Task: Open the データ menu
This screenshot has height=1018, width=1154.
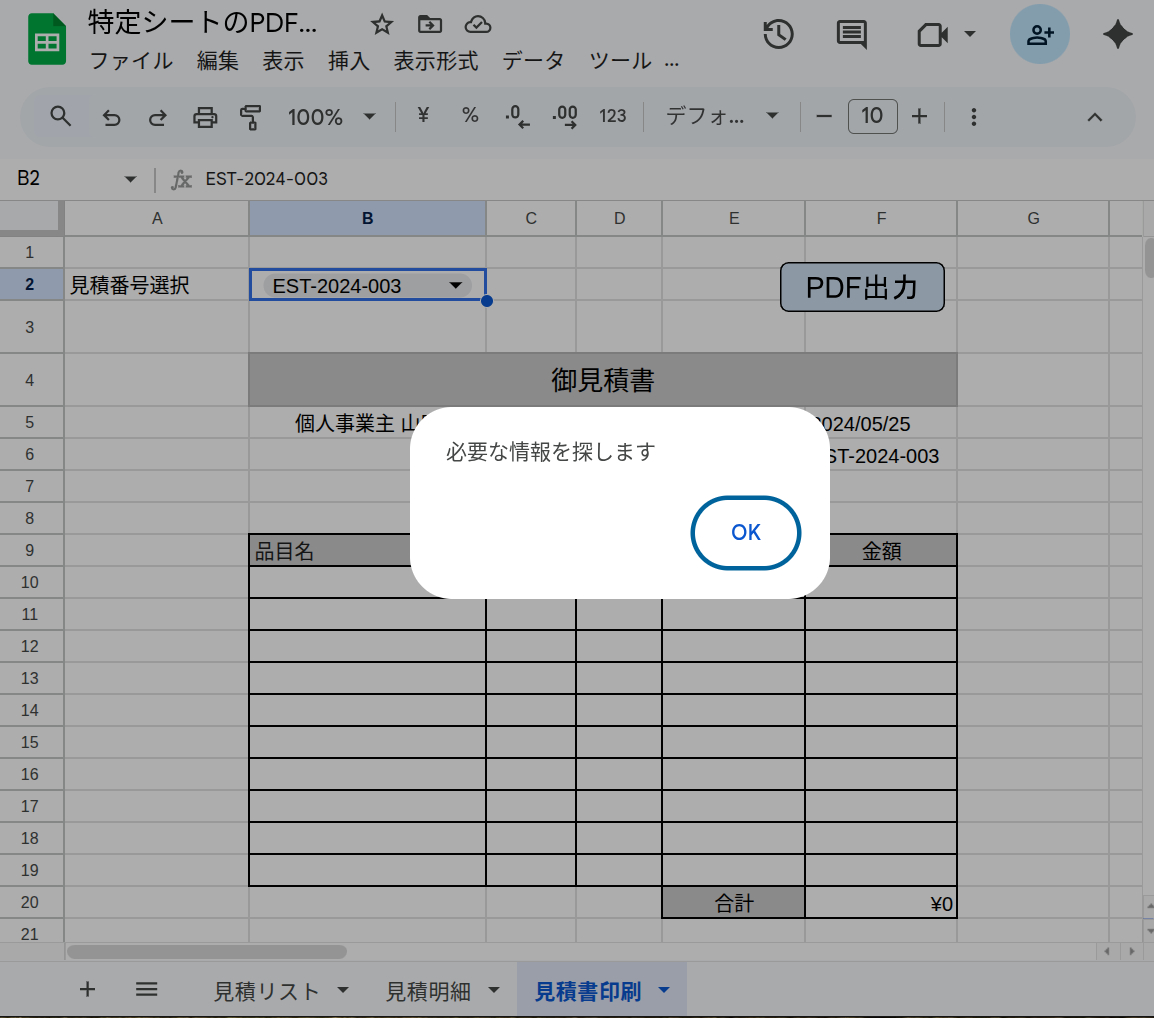Action: coord(533,61)
